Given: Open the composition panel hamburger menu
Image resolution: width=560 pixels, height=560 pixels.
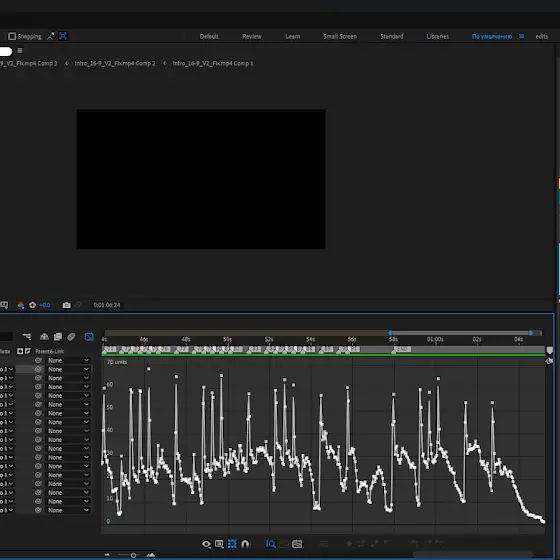Looking at the screenshot, I should (20, 51).
